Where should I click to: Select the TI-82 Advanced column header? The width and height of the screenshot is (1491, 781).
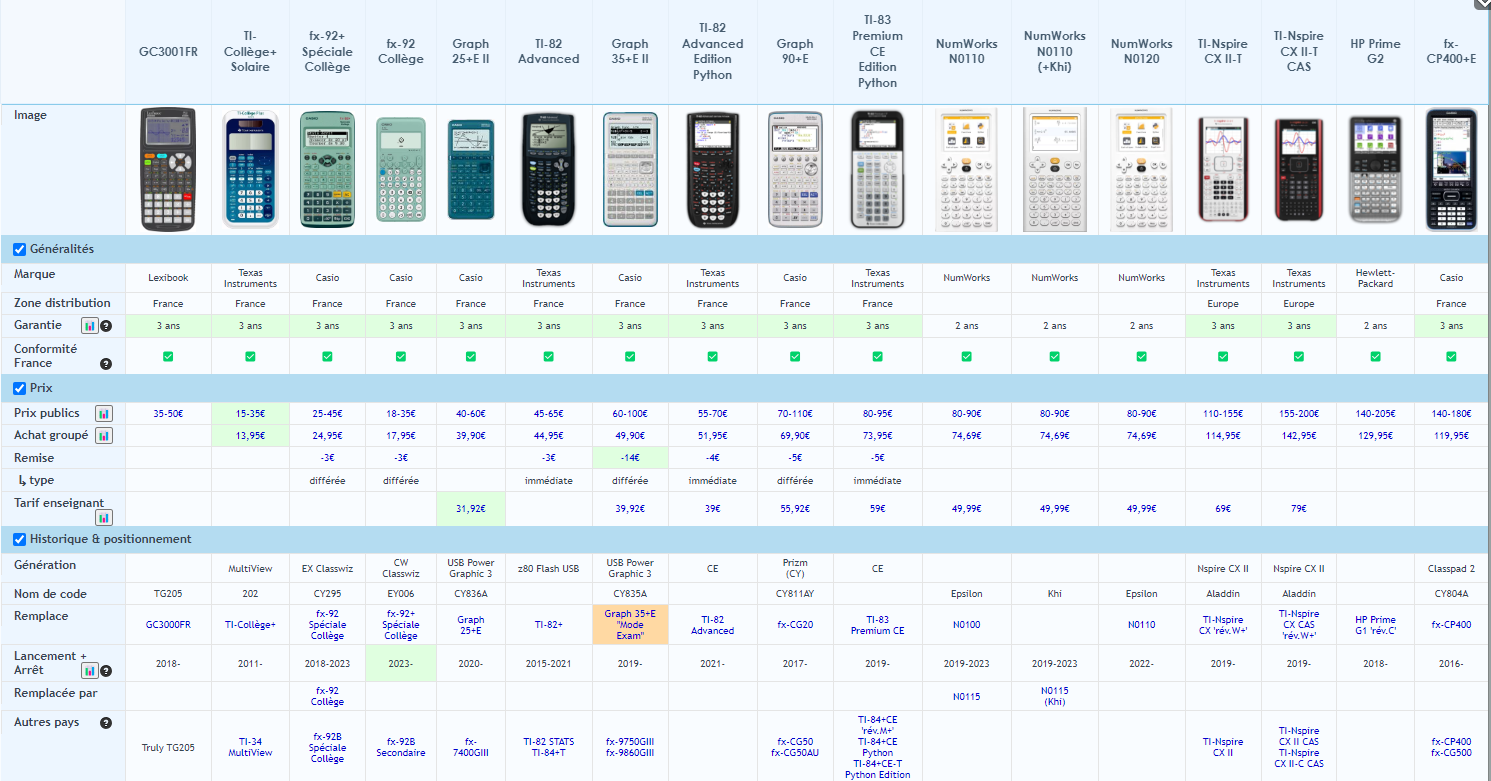coord(548,51)
